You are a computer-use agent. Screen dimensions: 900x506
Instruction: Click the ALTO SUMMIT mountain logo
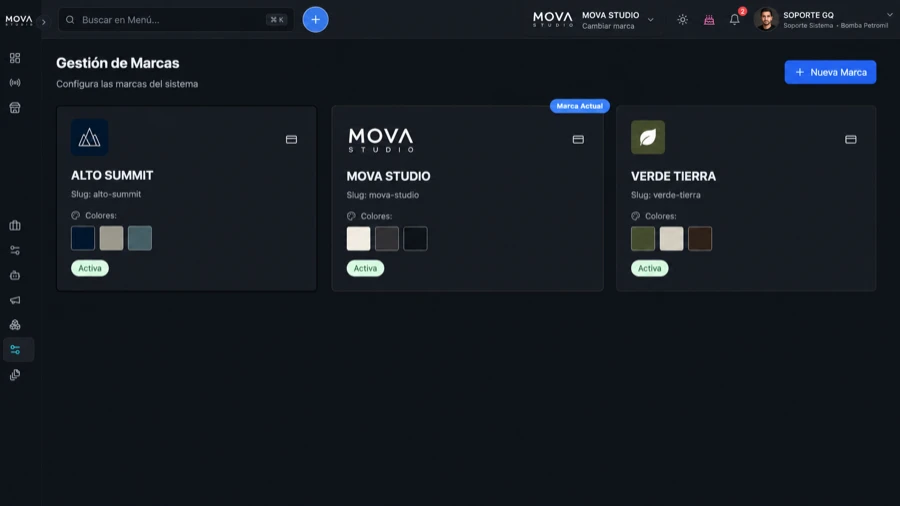click(x=90, y=137)
